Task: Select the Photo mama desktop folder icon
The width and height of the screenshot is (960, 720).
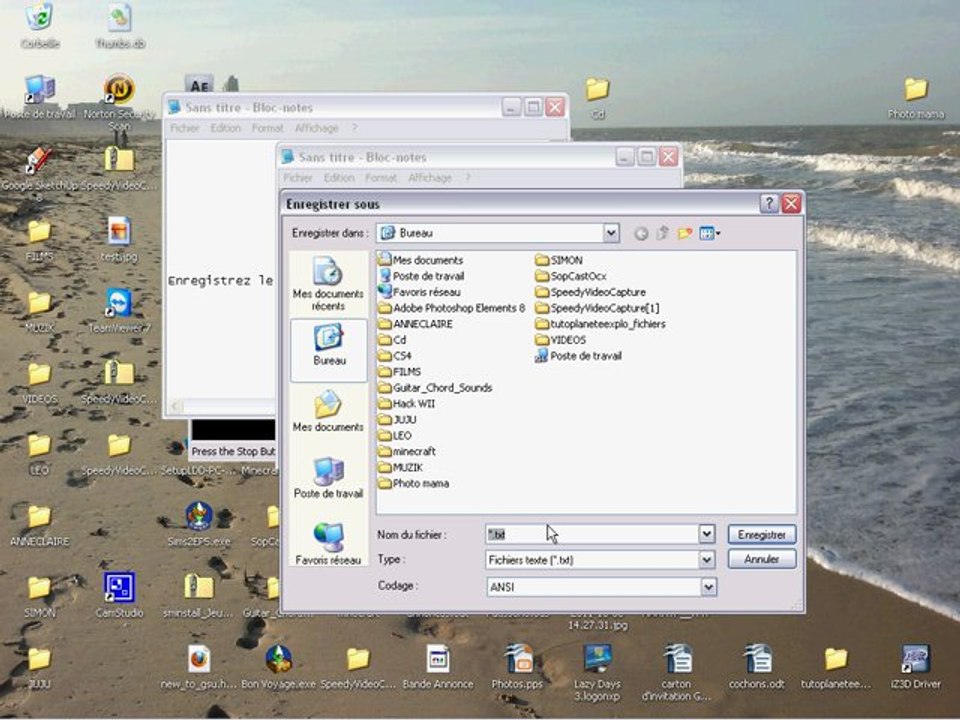Action: [x=916, y=97]
